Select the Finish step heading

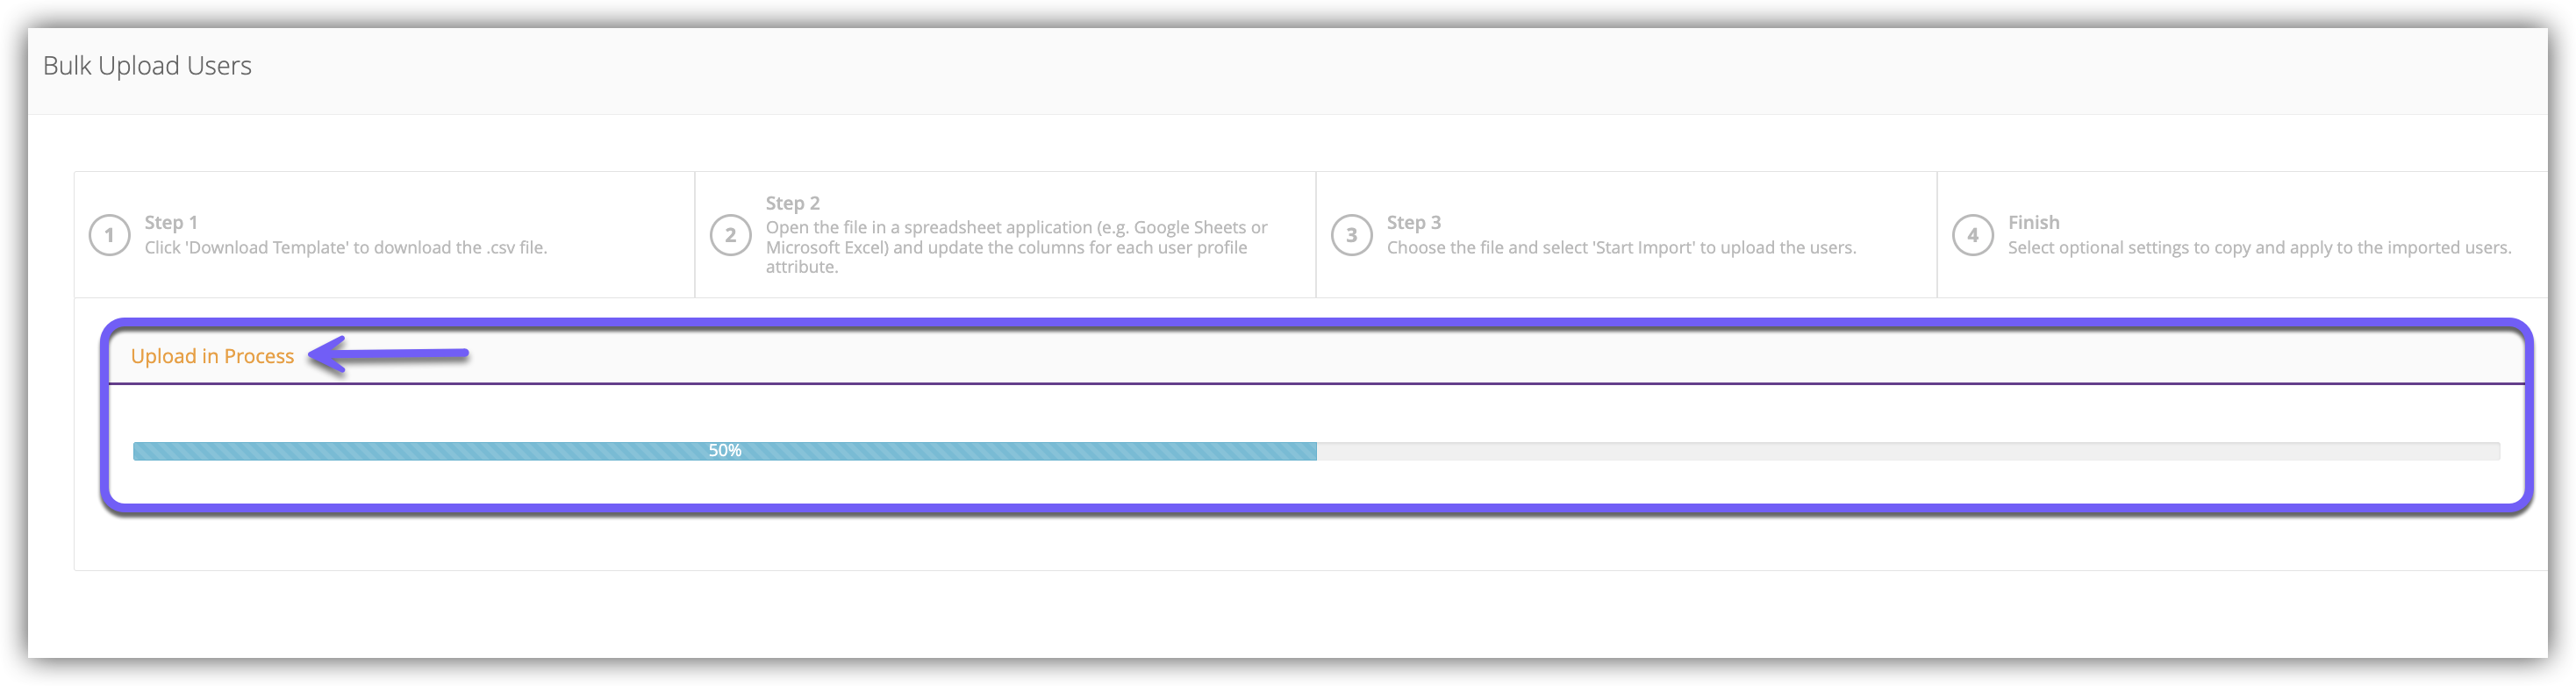coord(2033,222)
